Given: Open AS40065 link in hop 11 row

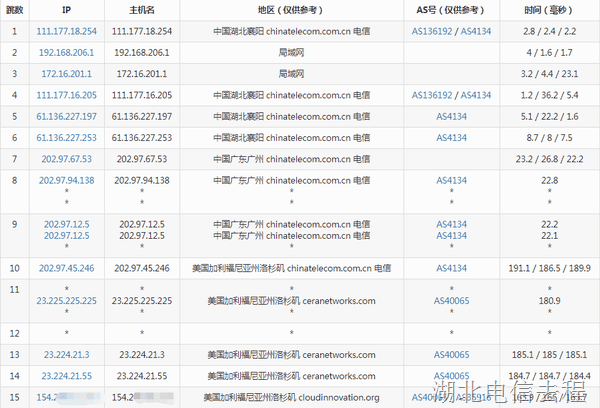Looking at the screenshot, I should click(x=452, y=301).
